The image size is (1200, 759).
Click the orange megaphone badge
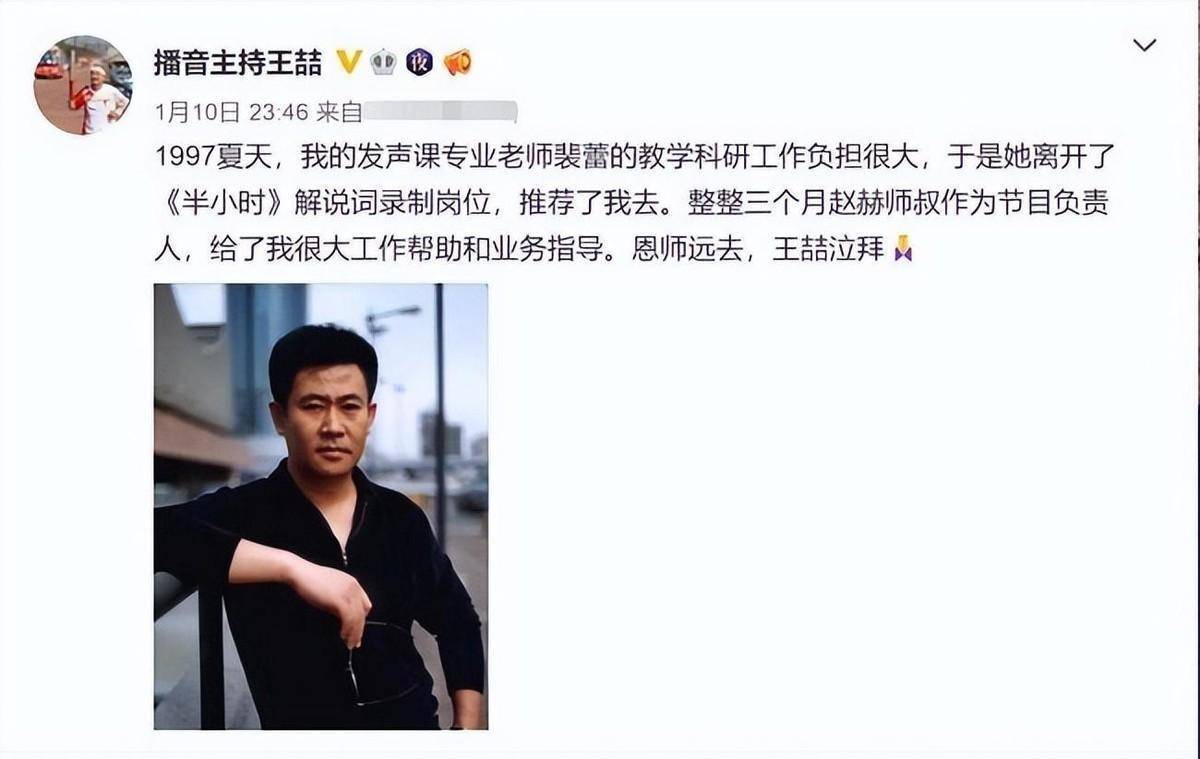457,62
